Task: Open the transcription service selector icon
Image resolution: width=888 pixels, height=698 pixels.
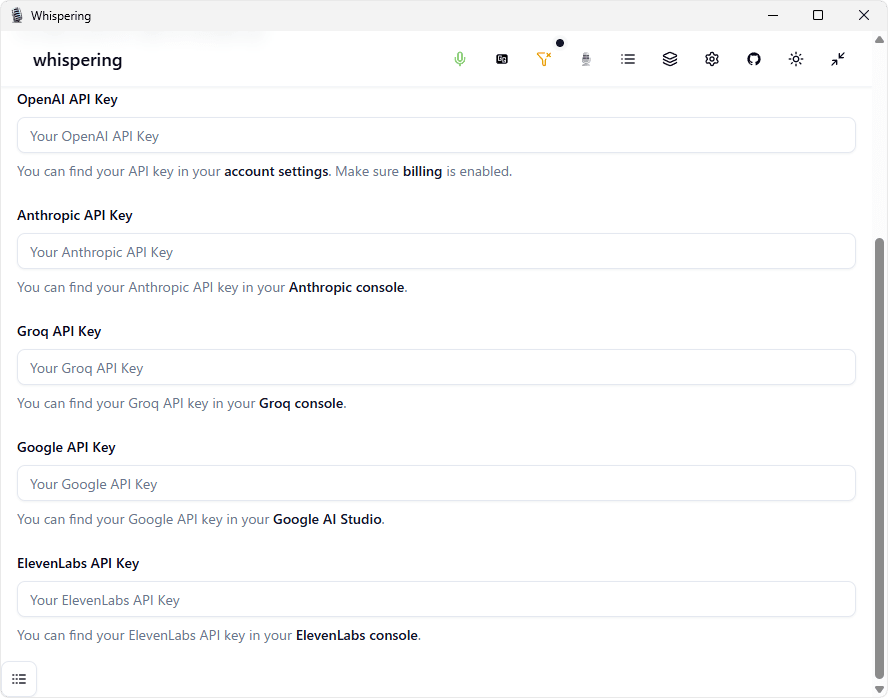Action: [502, 59]
